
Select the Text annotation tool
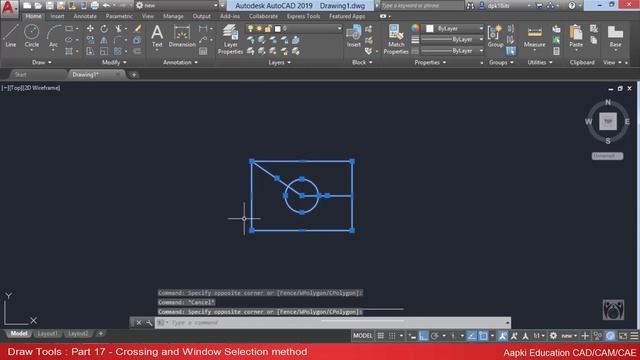click(157, 37)
